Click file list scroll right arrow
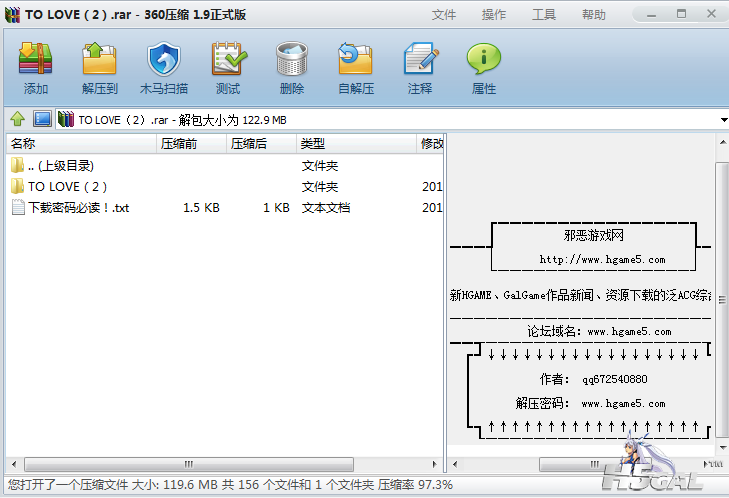 pyautogui.click(x=435, y=464)
